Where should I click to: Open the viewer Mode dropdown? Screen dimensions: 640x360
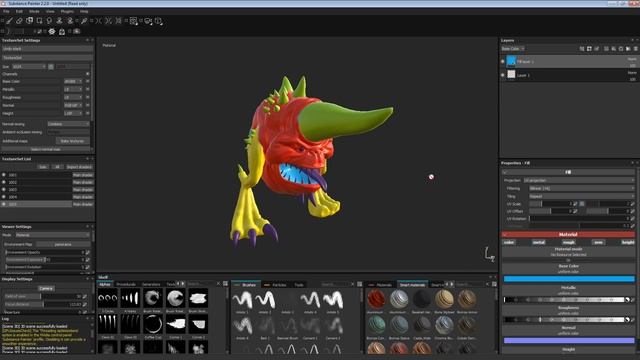[x=52, y=235]
